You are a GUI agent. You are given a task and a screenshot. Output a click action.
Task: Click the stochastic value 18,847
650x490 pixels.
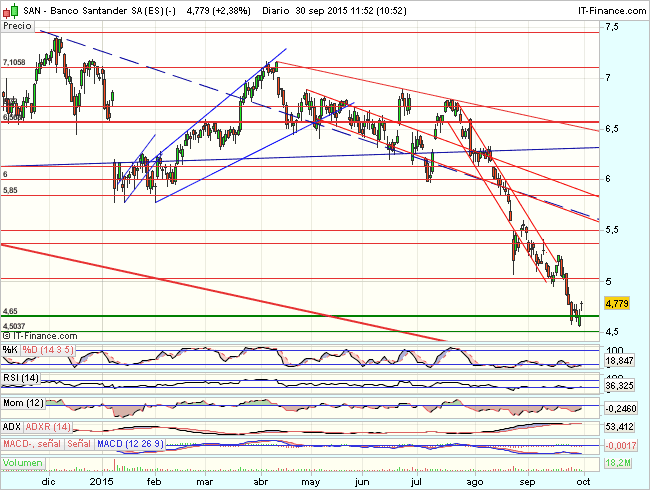[x=619, y=361]
